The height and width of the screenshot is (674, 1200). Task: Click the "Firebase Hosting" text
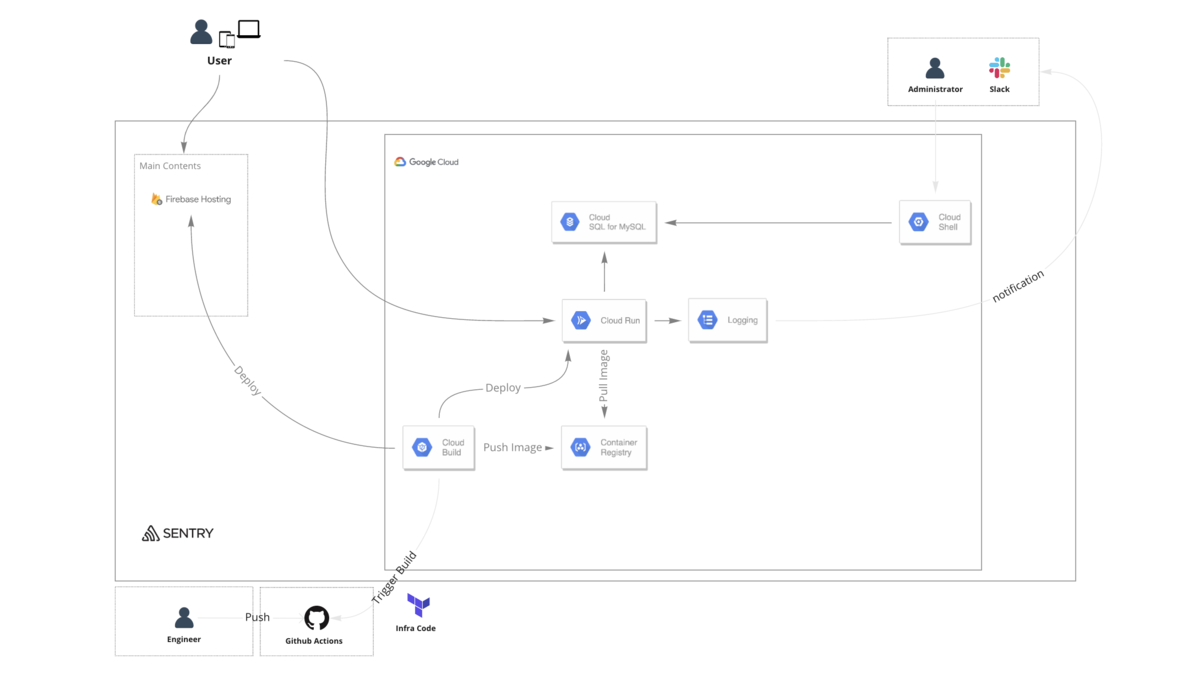[198, 199]
